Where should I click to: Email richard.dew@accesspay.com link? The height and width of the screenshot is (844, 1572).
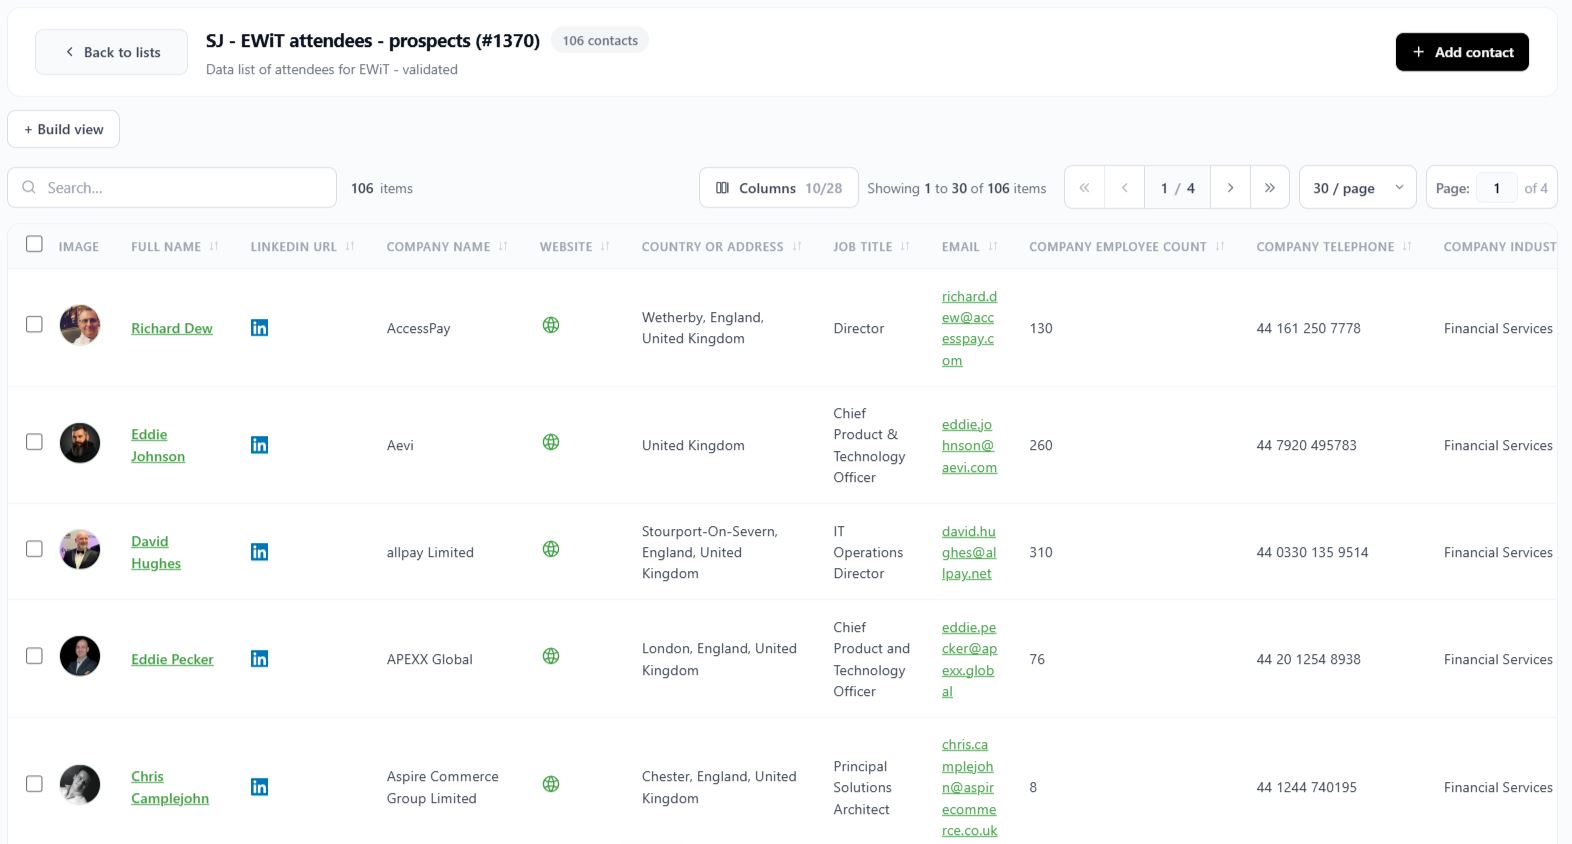[x=969, y=328]
